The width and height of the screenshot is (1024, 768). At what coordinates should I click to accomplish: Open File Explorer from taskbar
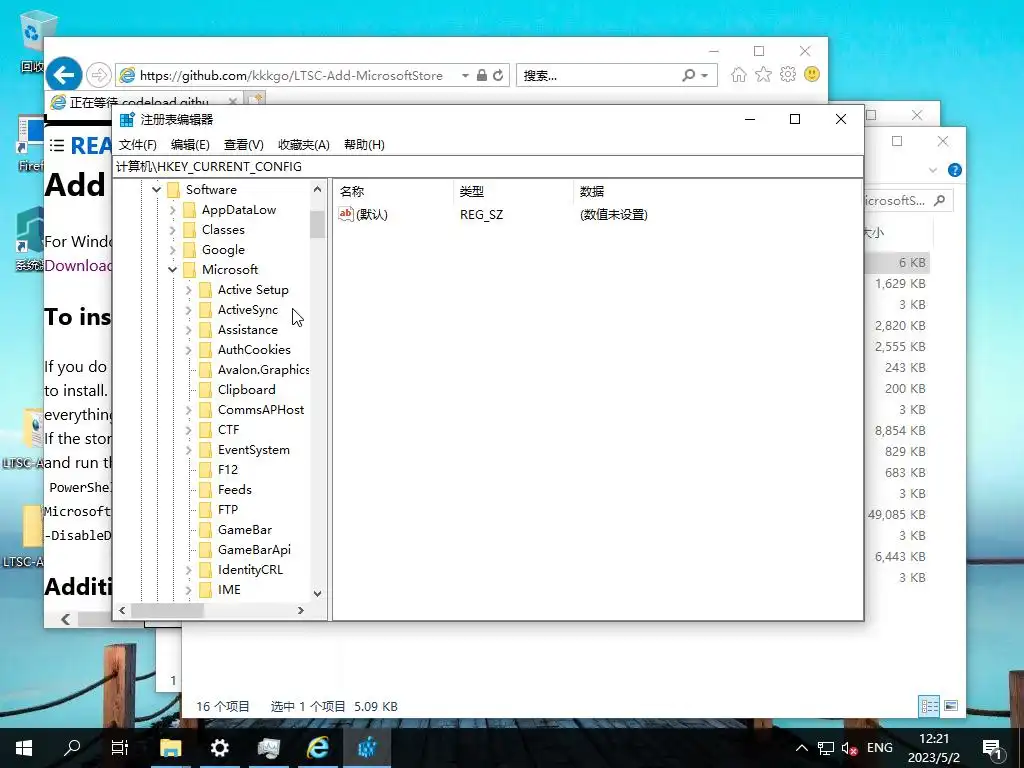[170, 748]
